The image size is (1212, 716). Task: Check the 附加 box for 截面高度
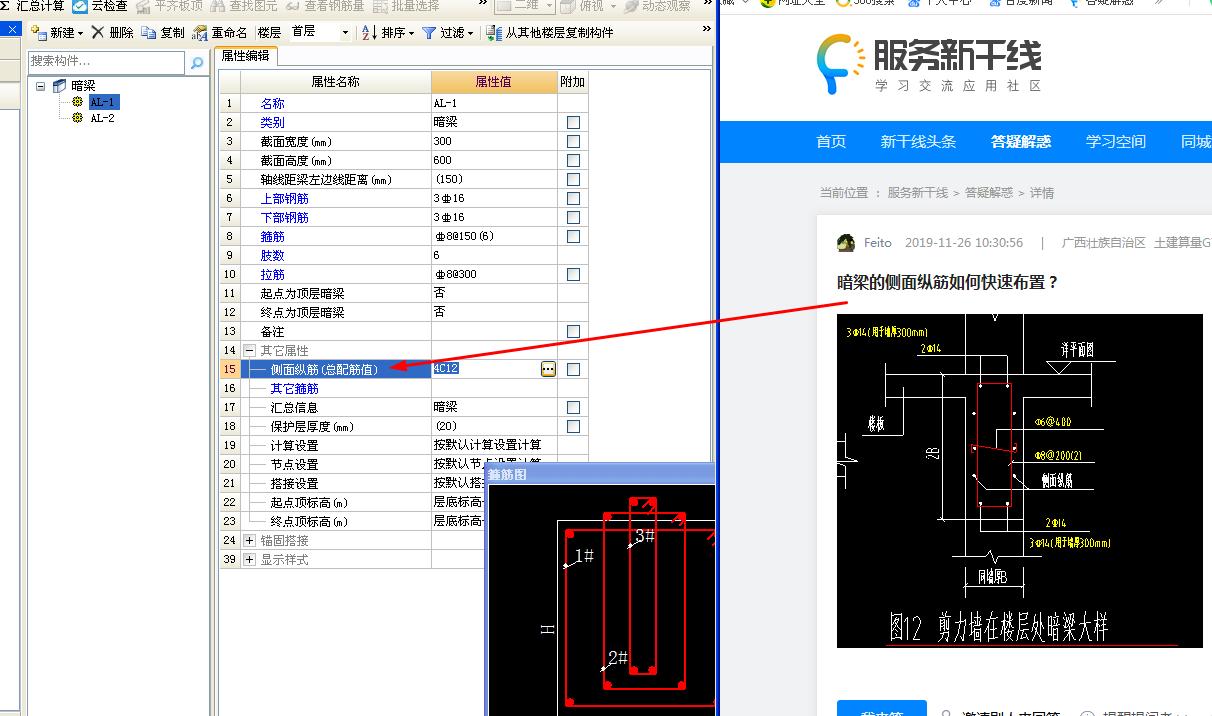[x=573, y=160]
